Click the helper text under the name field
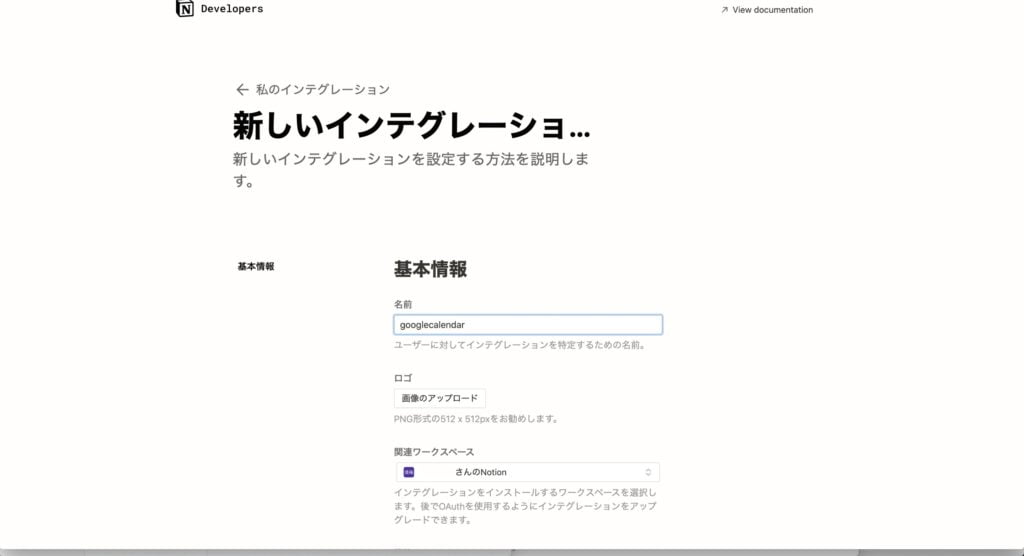1024x556 pixels. tap(519, 346)
